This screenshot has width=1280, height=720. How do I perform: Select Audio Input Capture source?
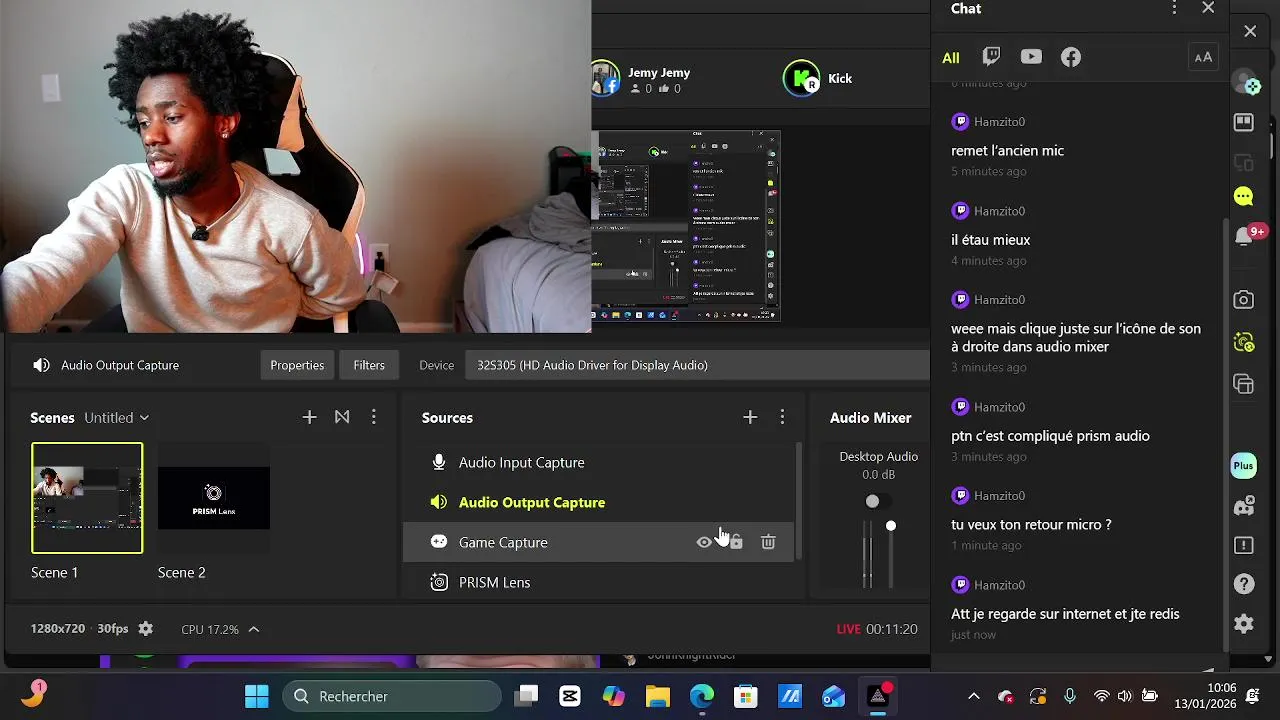[x=598, y=462]
